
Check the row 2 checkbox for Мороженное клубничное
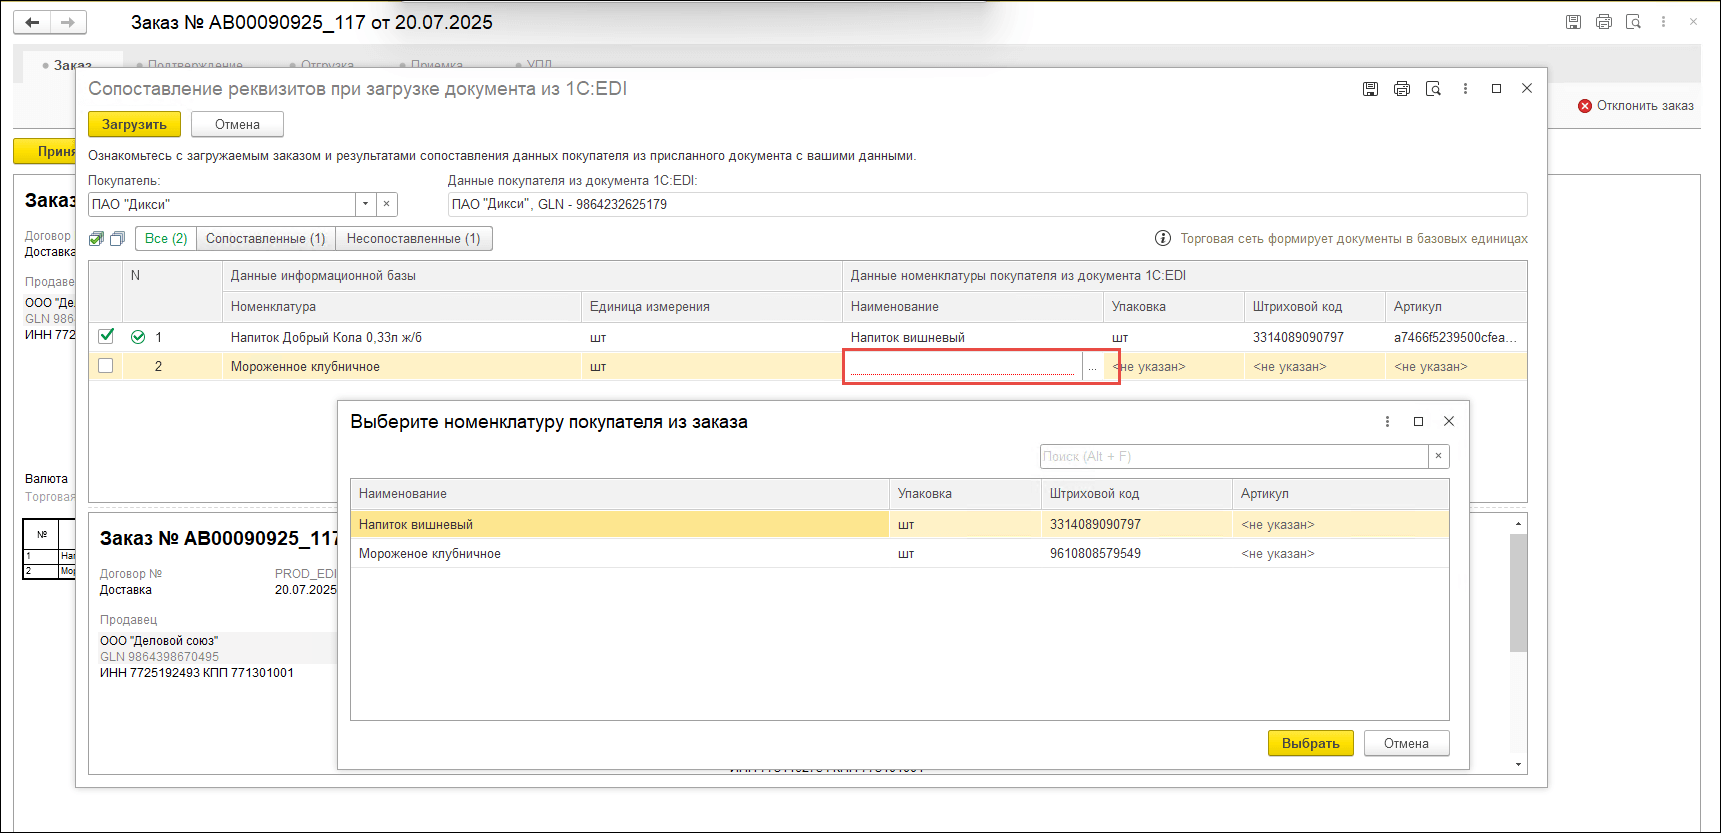point(106,366)
